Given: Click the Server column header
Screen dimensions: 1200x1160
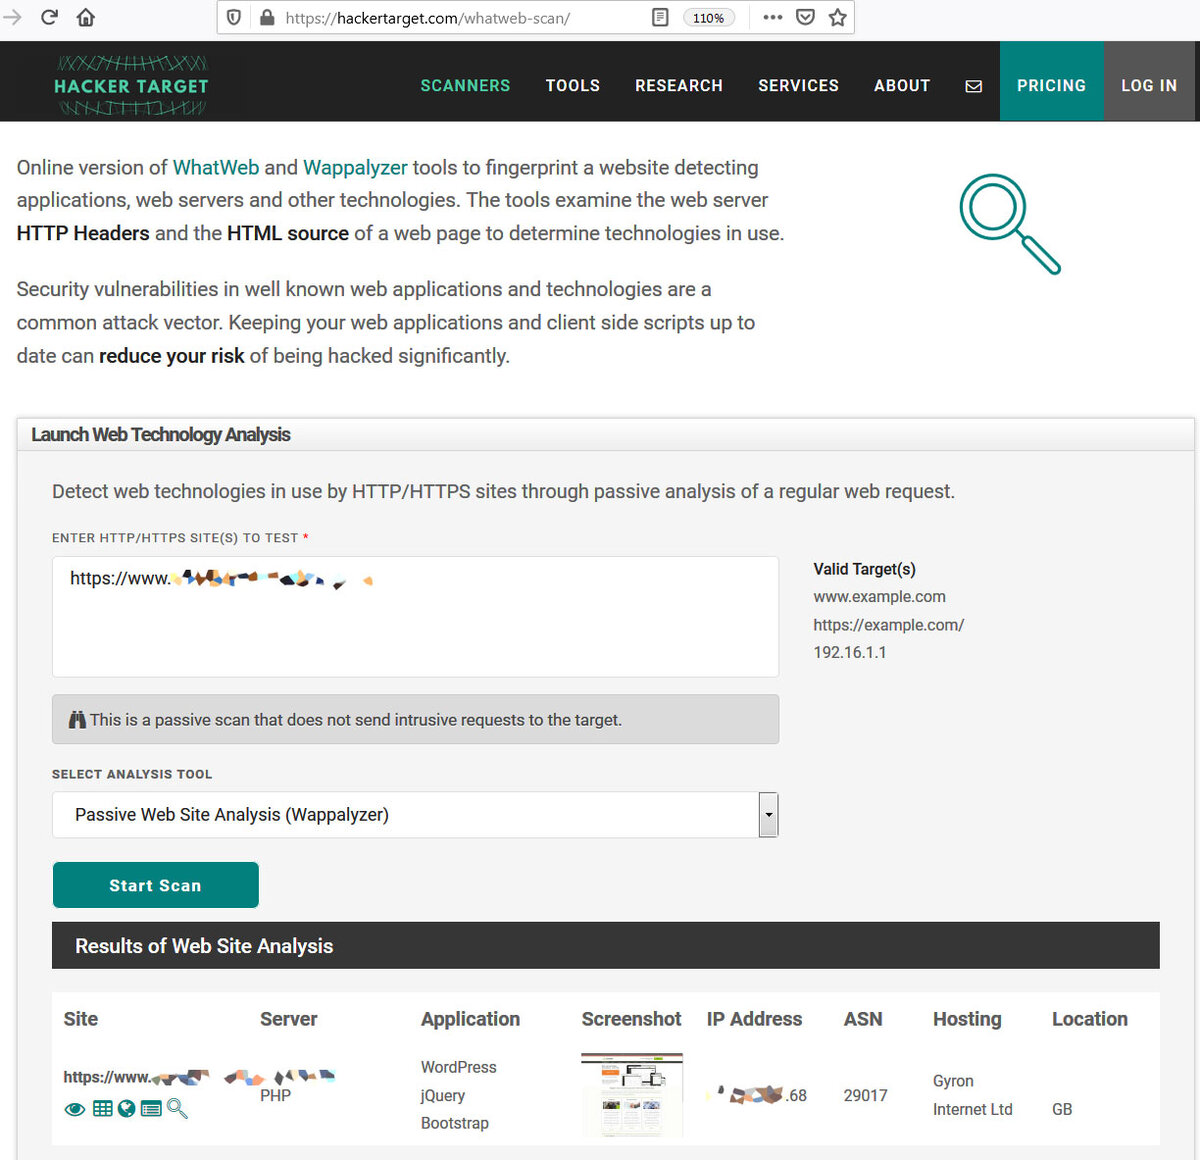Looking at the screenshot, I should [288, 1019].
